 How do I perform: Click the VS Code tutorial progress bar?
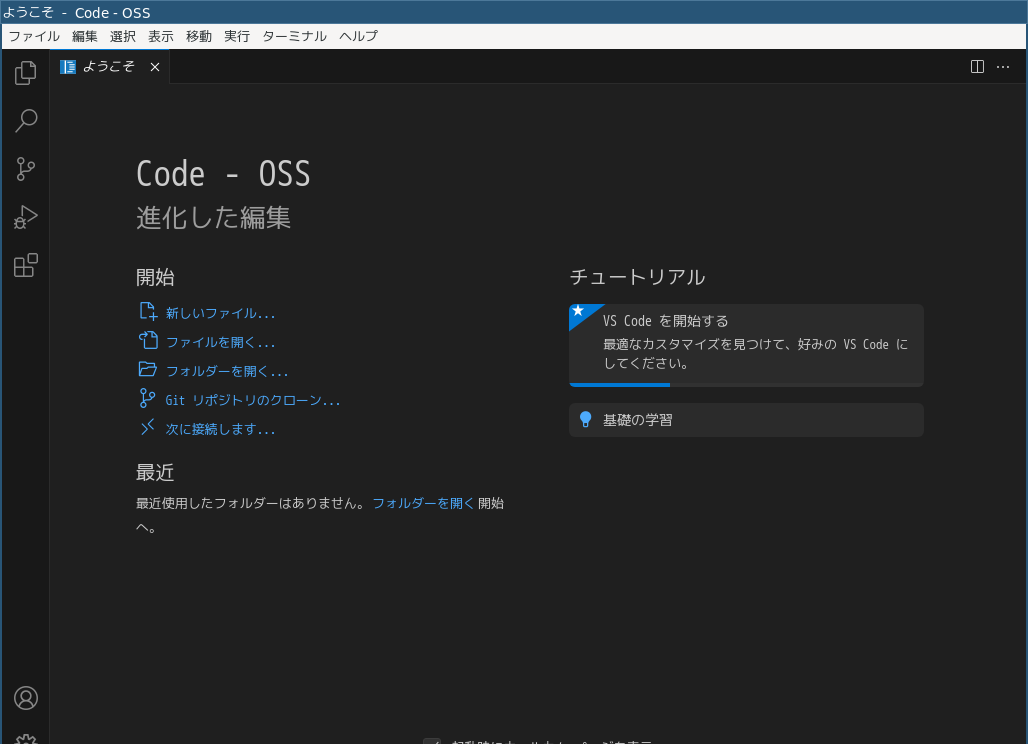(x=746, y=385)
